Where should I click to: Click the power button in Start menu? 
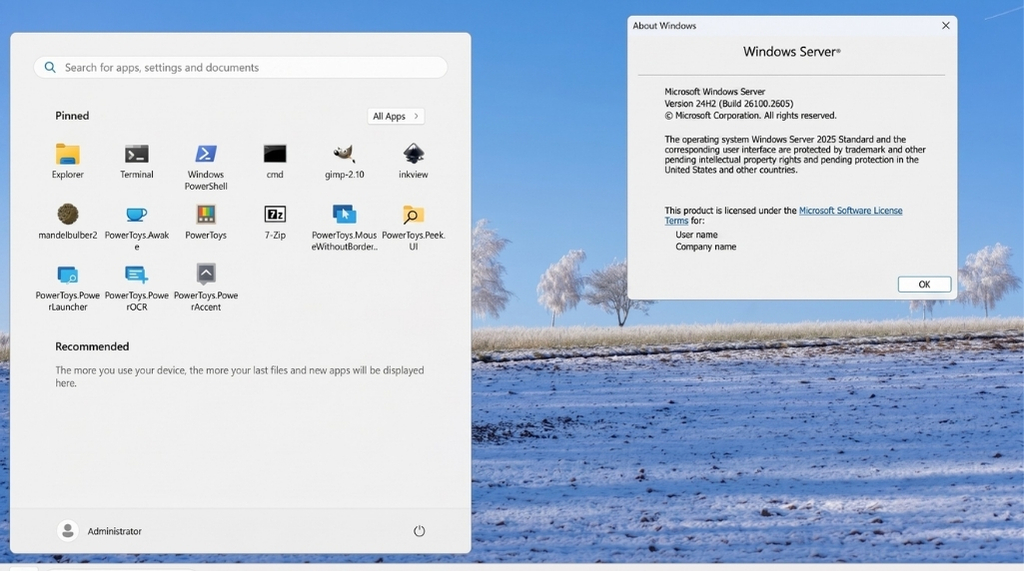419,530
